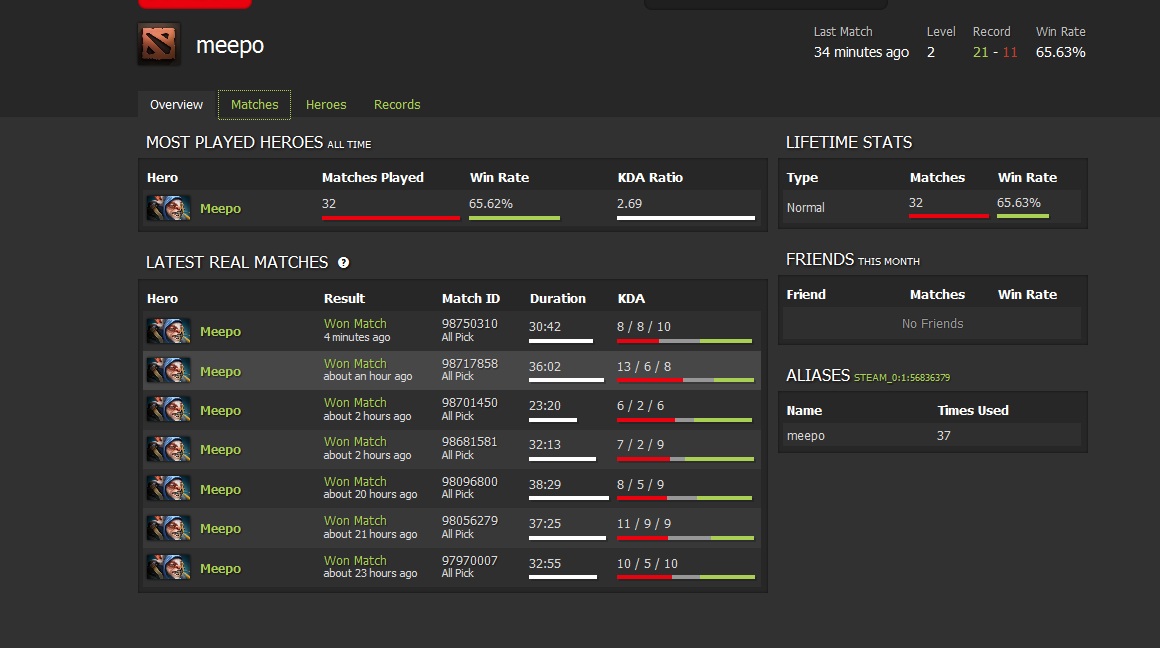Click Meepo portrait for match 98681581
Screen dimensions: 1160x648
169,449
